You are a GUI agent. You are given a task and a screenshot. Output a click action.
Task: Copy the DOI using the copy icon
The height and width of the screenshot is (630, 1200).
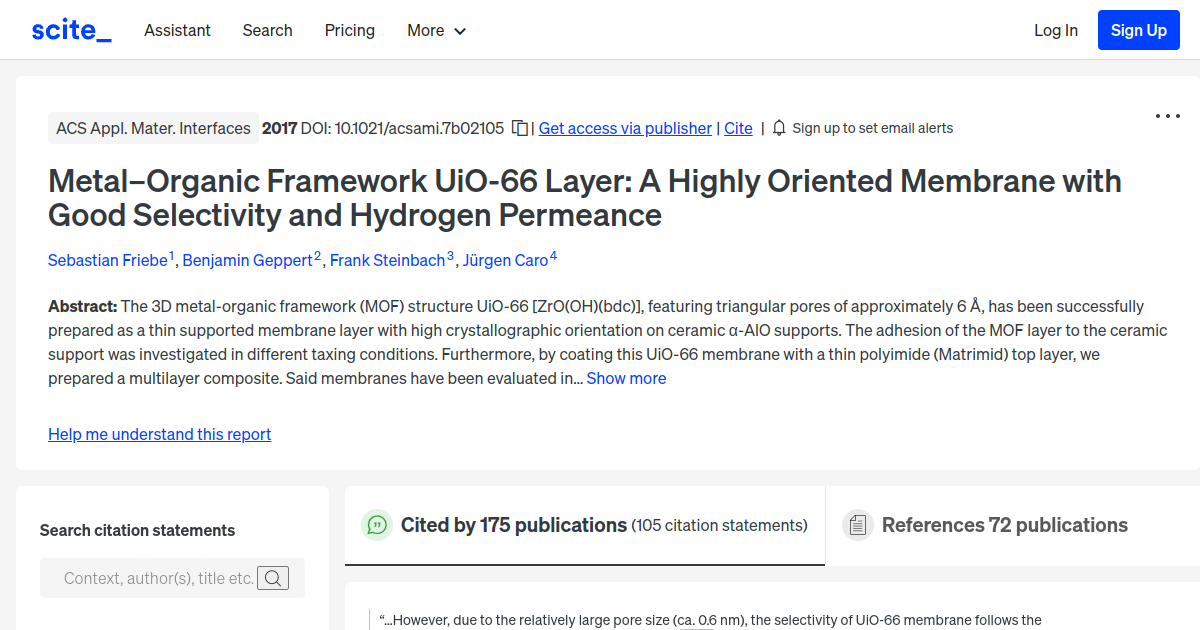[x=519, y=128]
